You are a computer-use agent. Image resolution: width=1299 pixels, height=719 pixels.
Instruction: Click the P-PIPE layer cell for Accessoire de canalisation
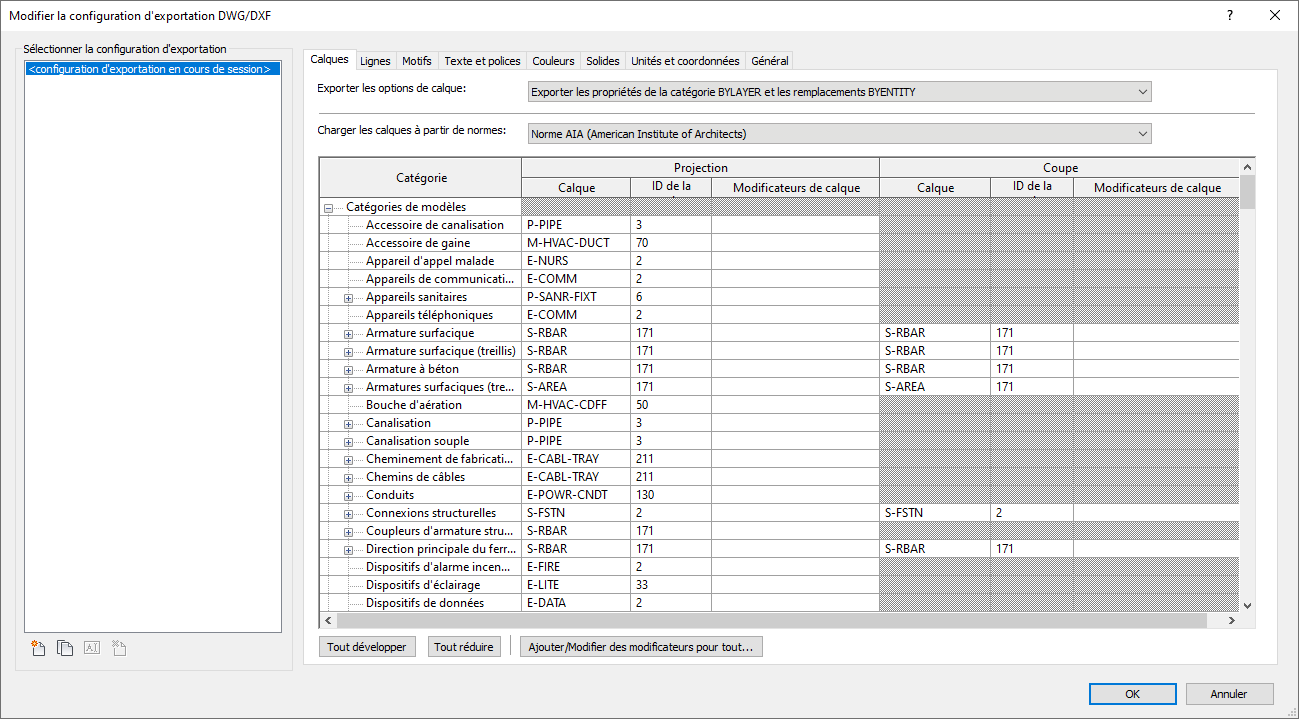(x=576, y=225)
